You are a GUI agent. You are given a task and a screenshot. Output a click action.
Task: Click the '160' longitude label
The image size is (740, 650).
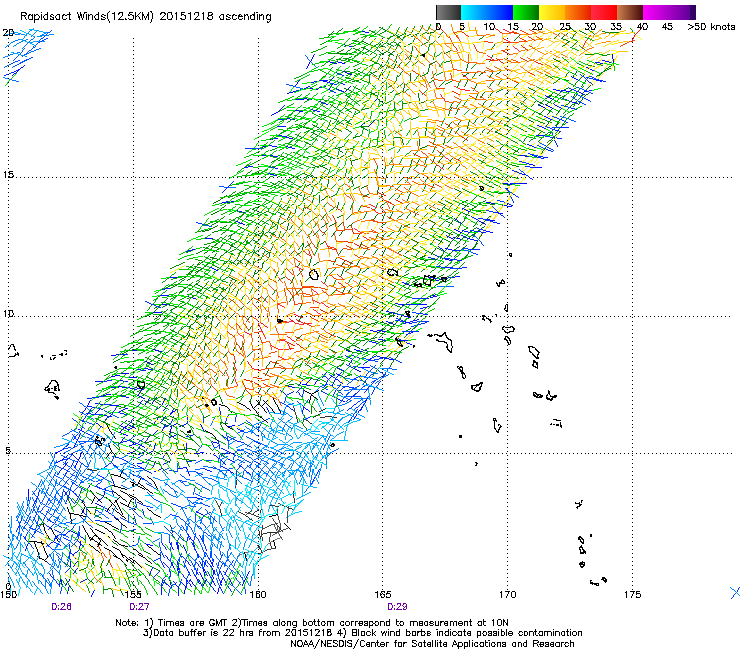point(258,594)
